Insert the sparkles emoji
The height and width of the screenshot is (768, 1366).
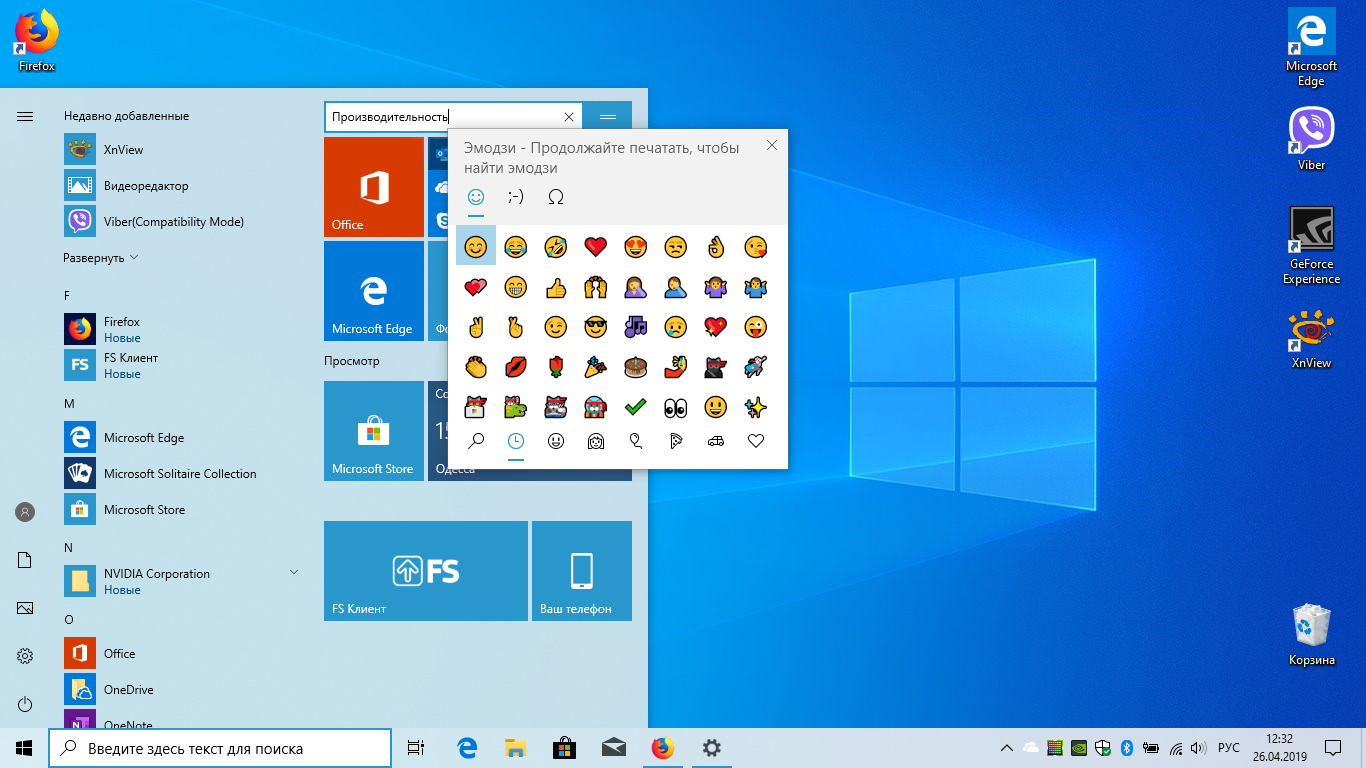click(x=756, y=407)
